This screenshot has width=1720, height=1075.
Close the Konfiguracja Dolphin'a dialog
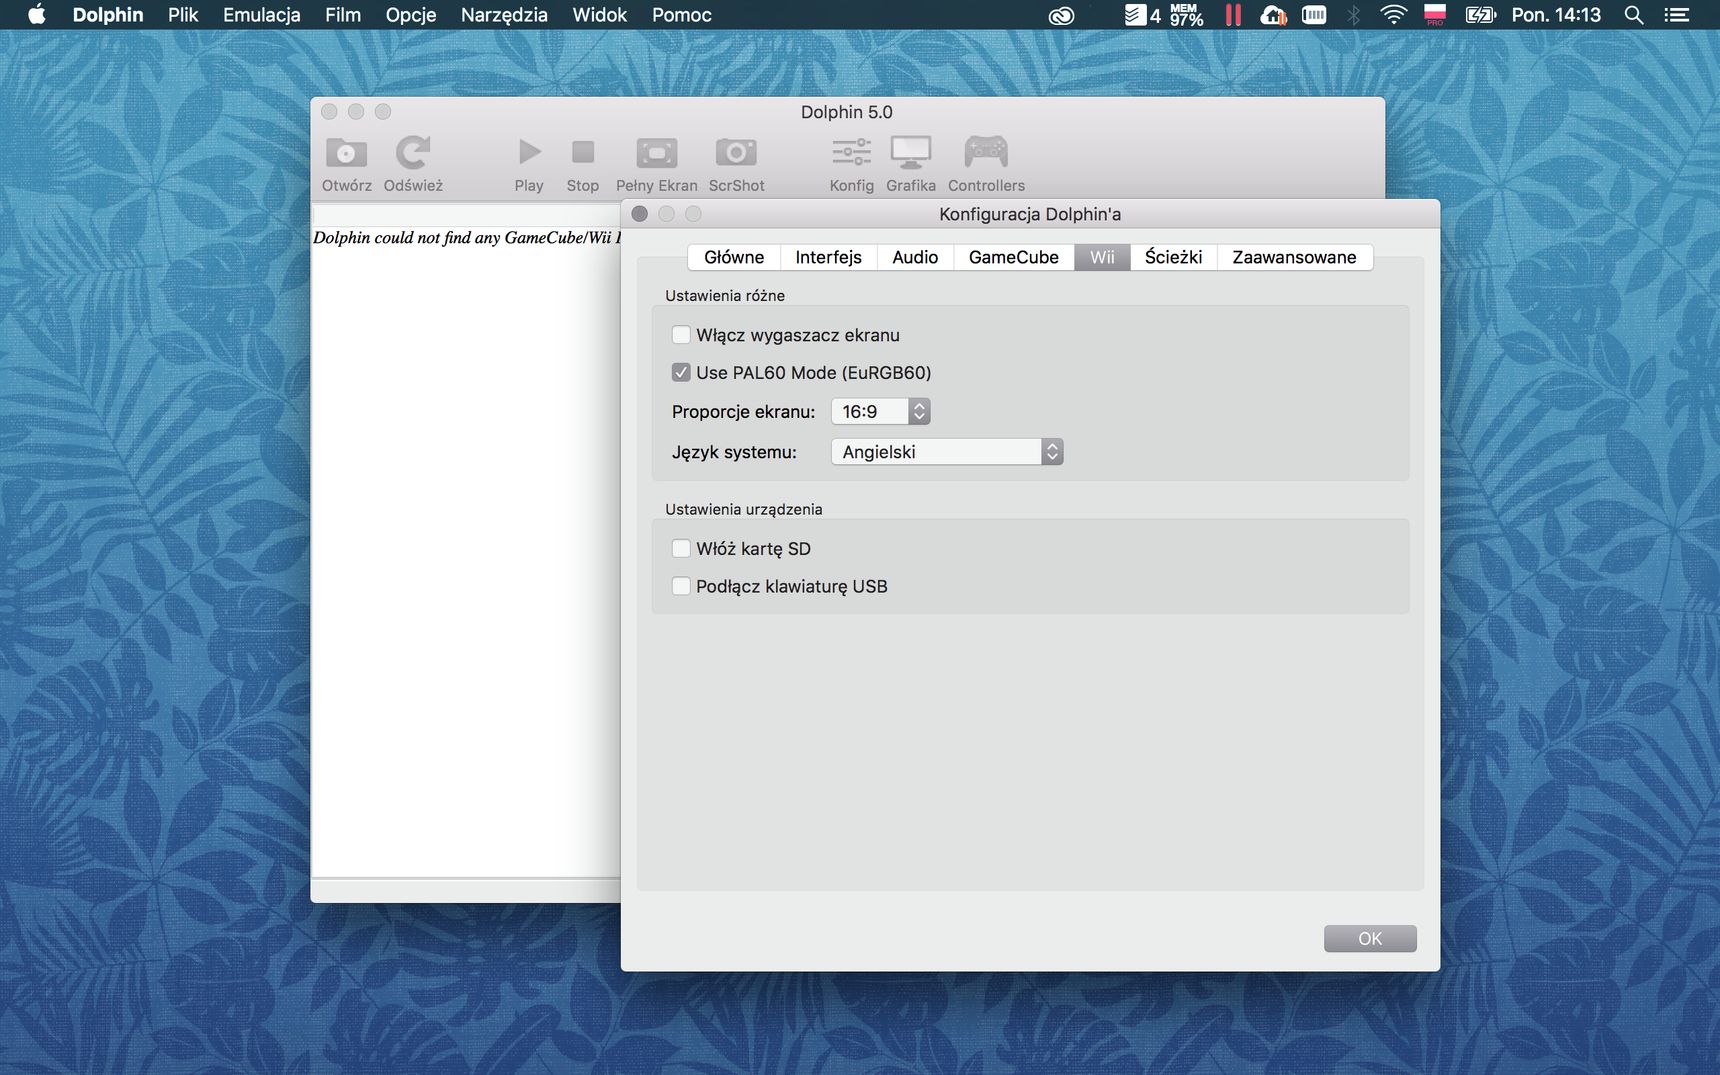point(640,214)
